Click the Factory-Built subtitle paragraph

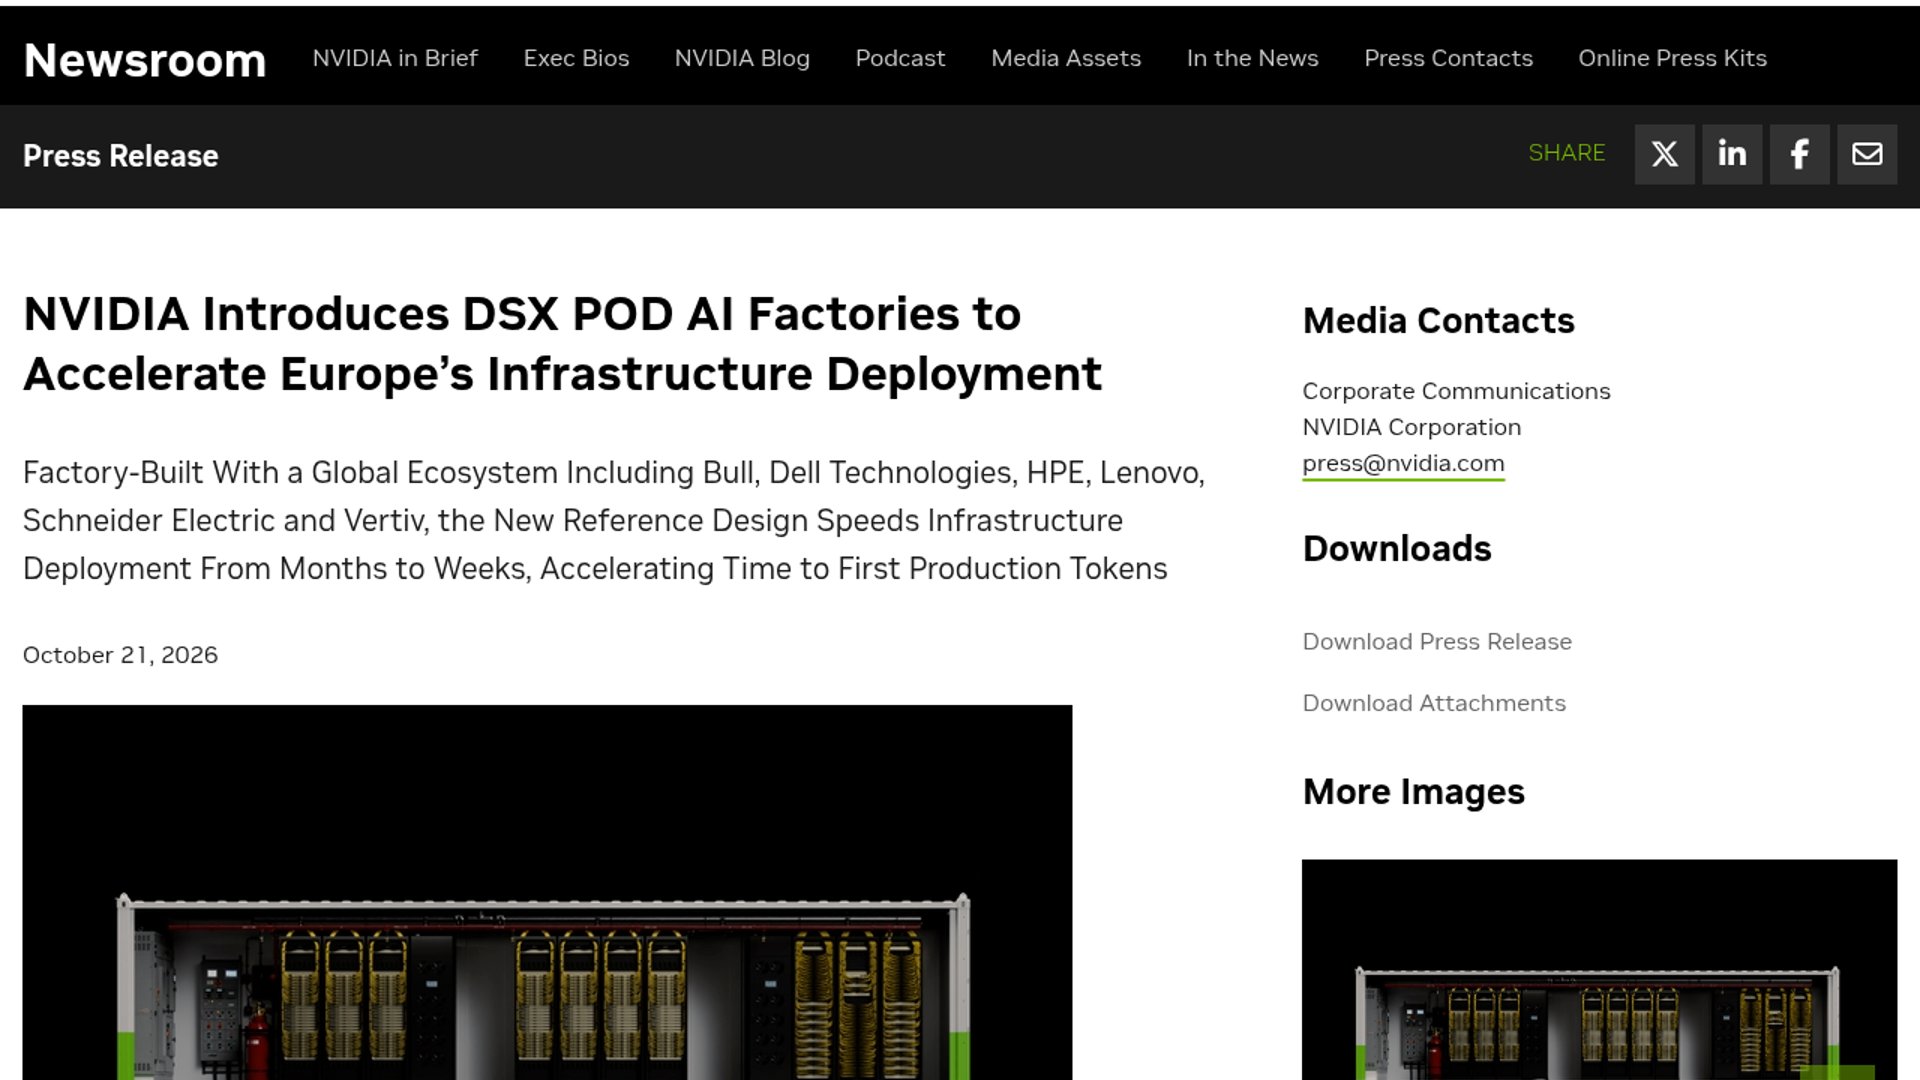614,520
